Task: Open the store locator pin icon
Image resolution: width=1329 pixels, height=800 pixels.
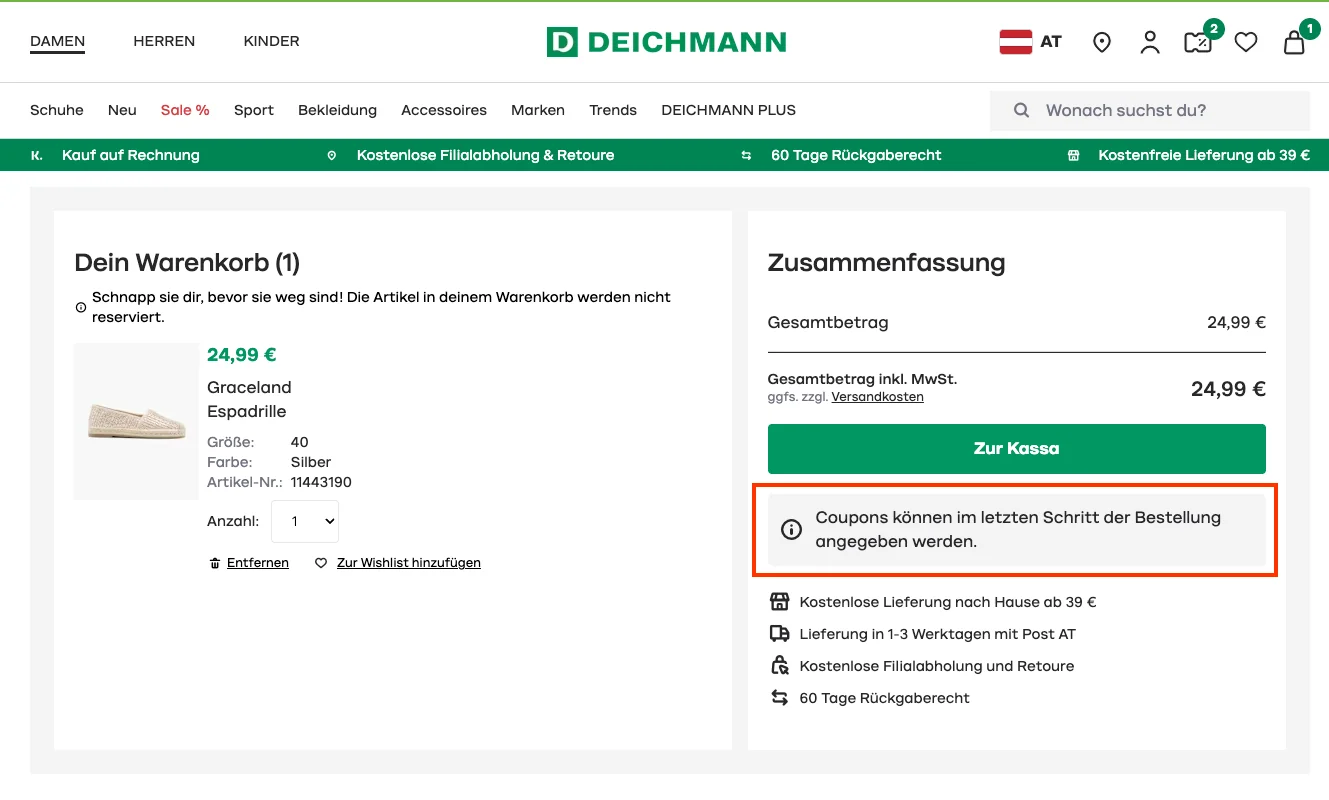Action: coord(1102,42)
